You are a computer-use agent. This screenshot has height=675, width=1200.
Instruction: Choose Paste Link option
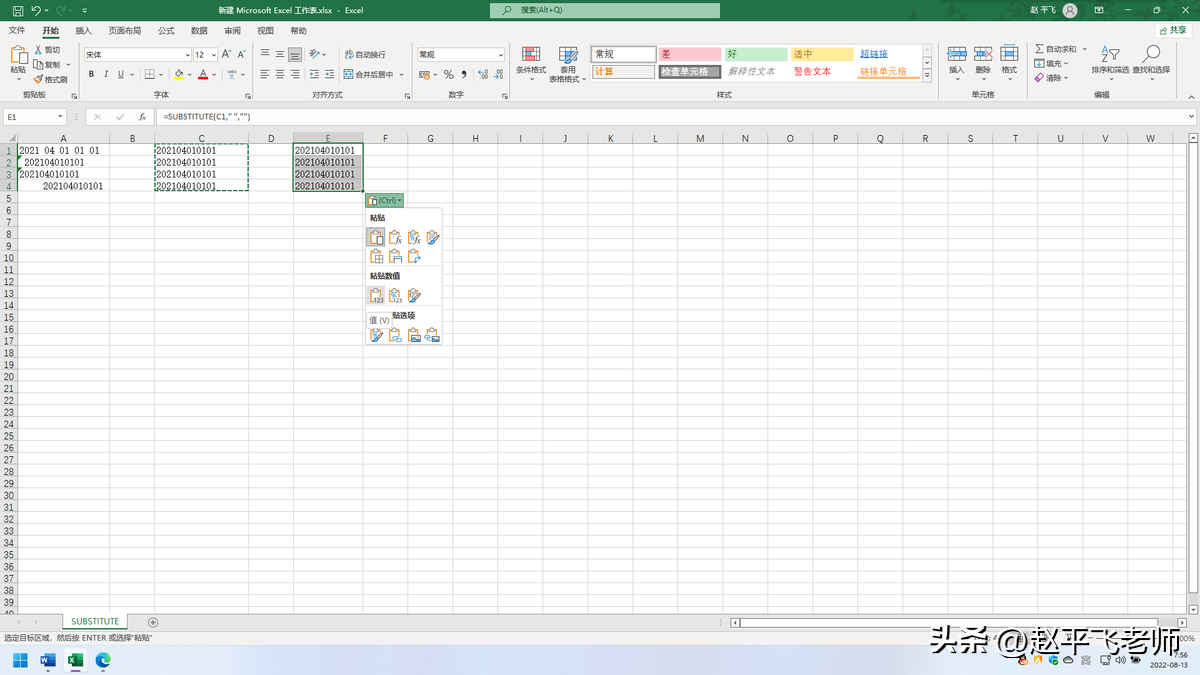tap(395, 335)
